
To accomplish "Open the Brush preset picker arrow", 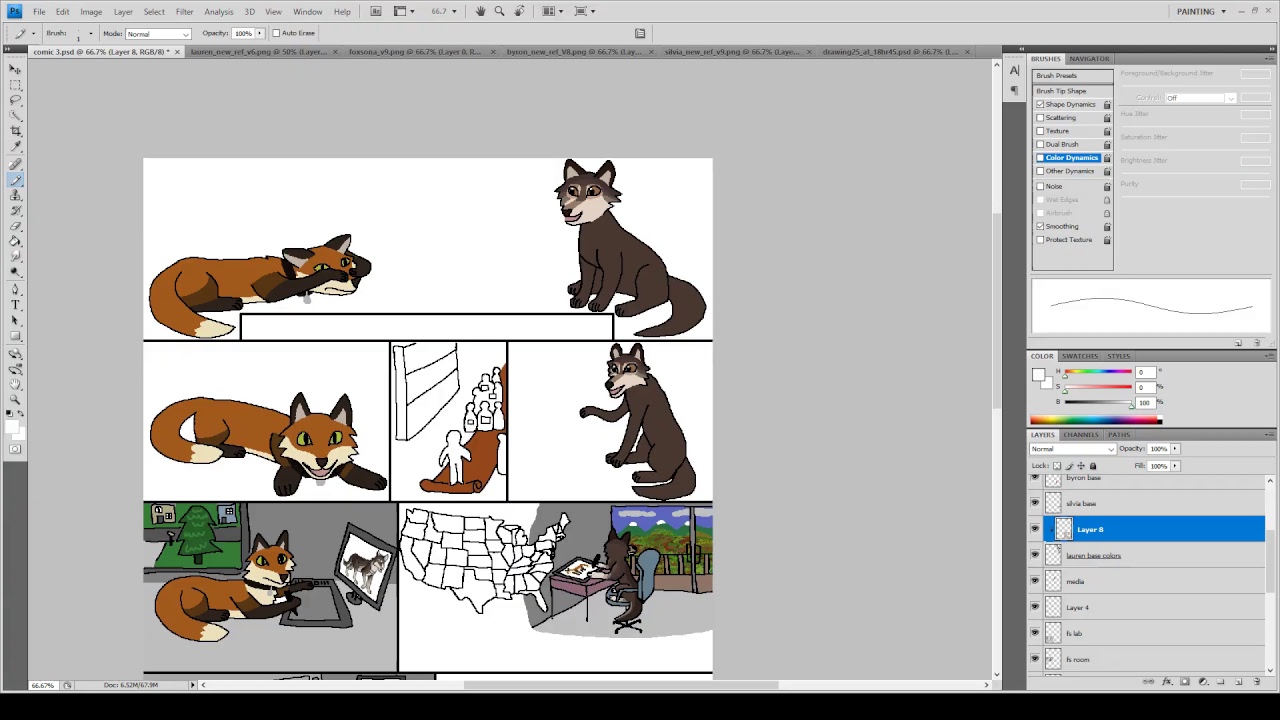I will [90, 33].
